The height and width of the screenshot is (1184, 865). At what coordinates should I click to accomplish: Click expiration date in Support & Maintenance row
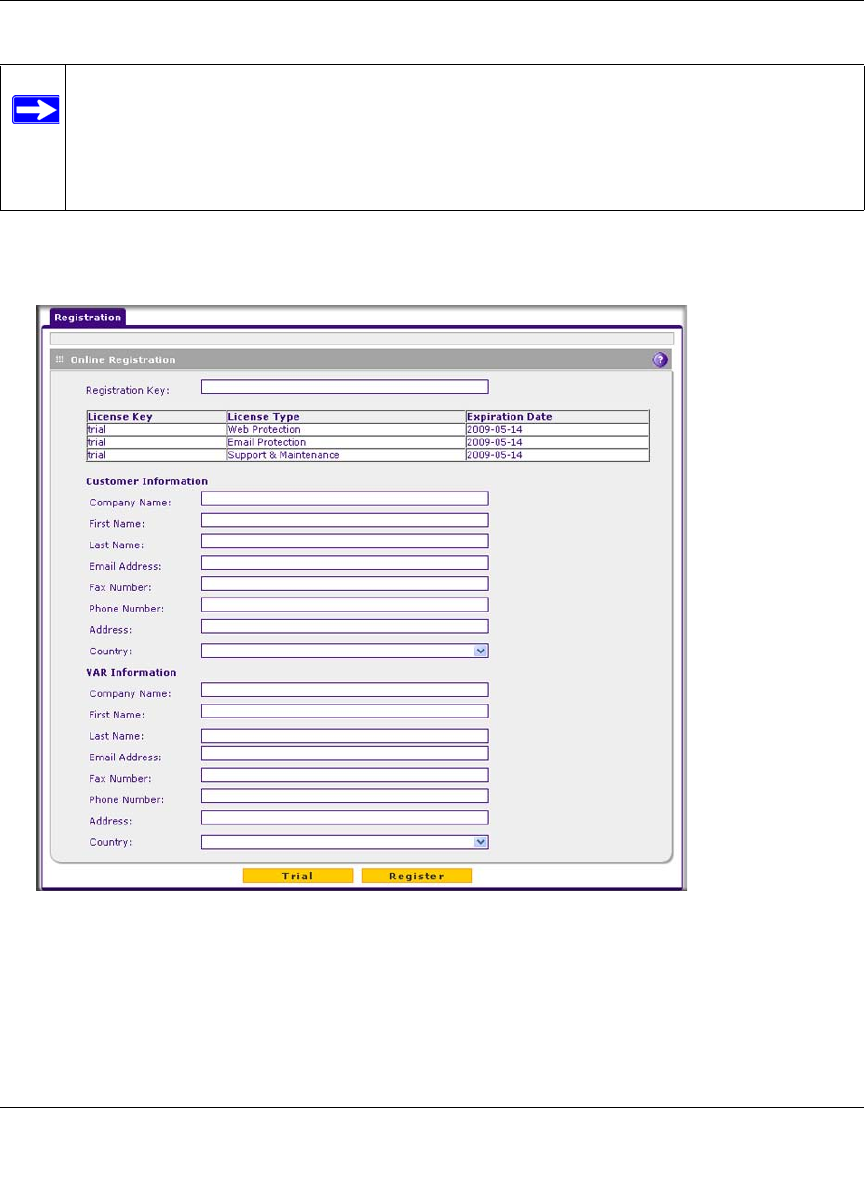pyautogui.click(x=557, y=455)
